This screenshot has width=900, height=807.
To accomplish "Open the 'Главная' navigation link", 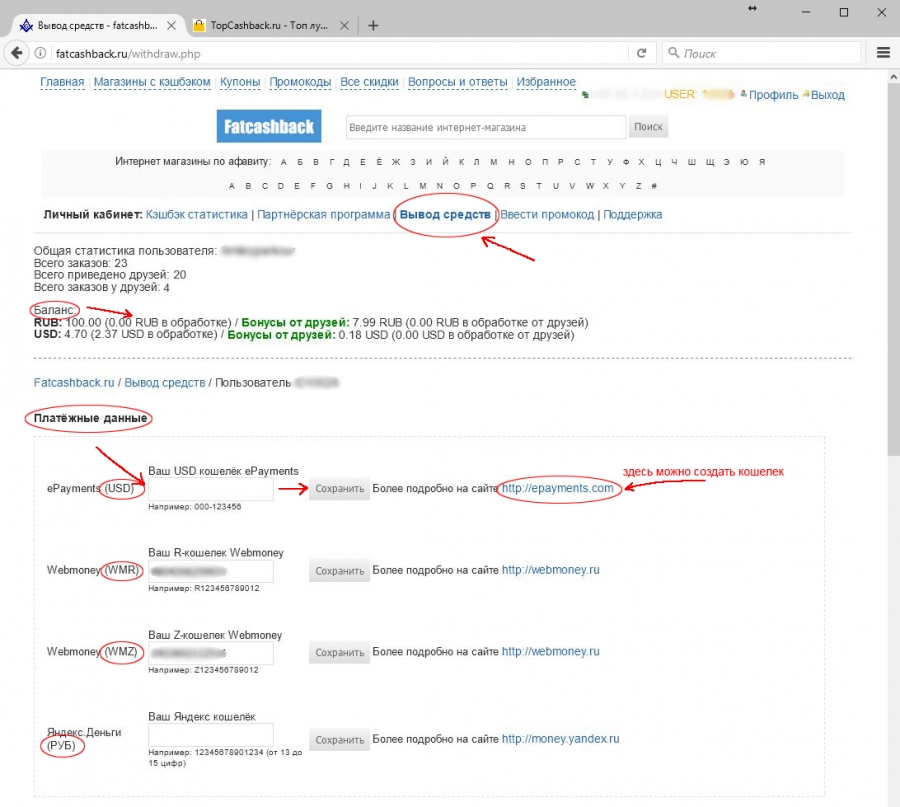I will (x=62, y=82).
